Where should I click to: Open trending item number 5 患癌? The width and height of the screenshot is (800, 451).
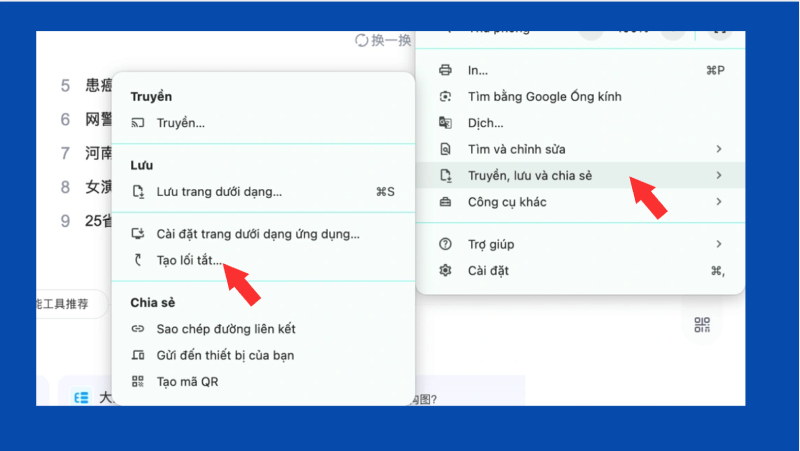(97, 86)
